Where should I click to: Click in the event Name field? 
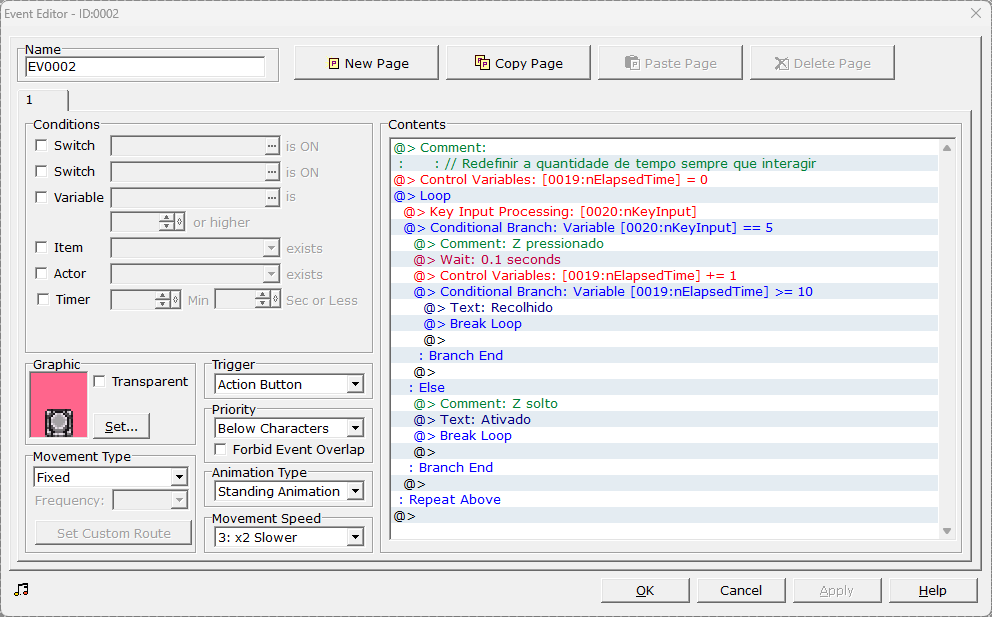pyautogui.click(x=145, y=67)
